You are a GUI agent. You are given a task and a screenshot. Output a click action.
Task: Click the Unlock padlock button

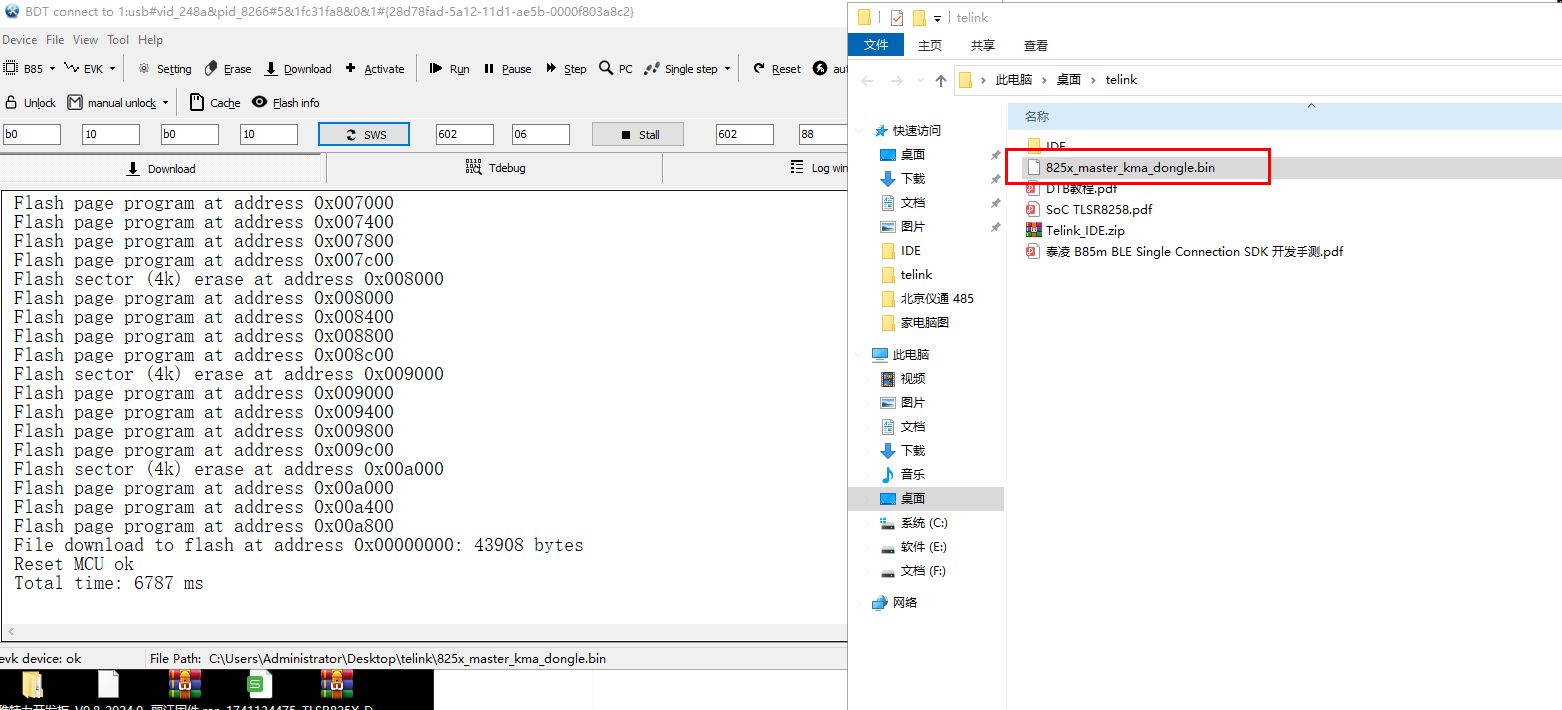coord(31,103)
